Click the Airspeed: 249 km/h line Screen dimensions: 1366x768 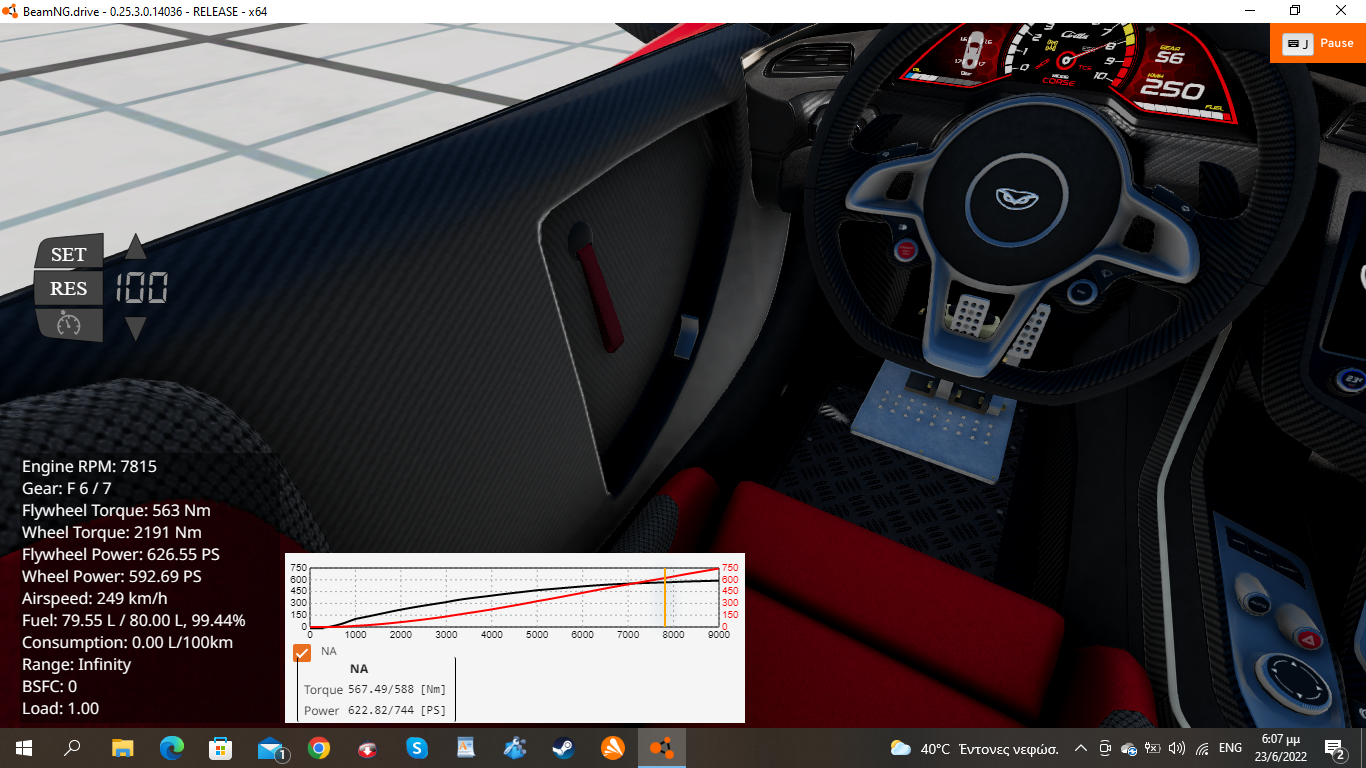point(95,598)
